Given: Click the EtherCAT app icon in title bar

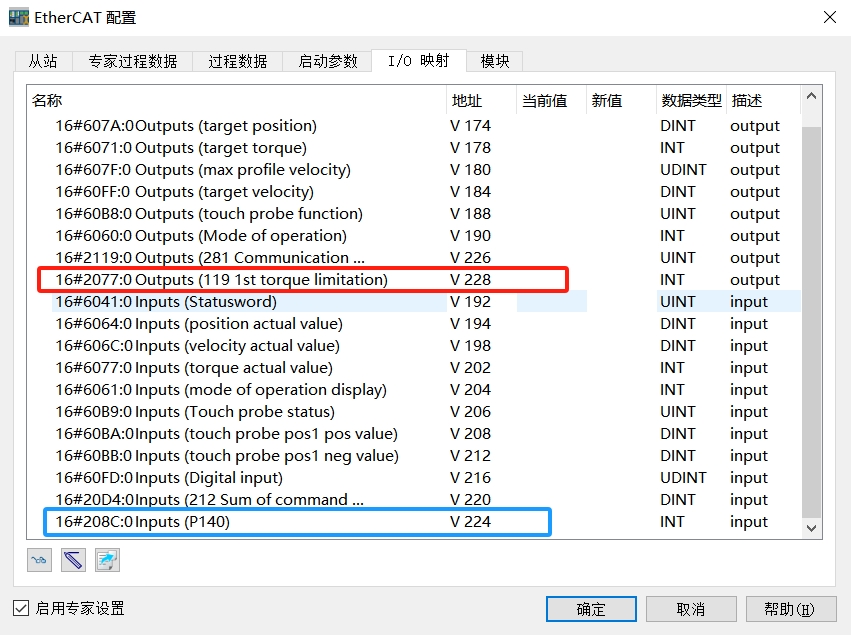Looking at the screenshot, I should (x=18, y=17).
